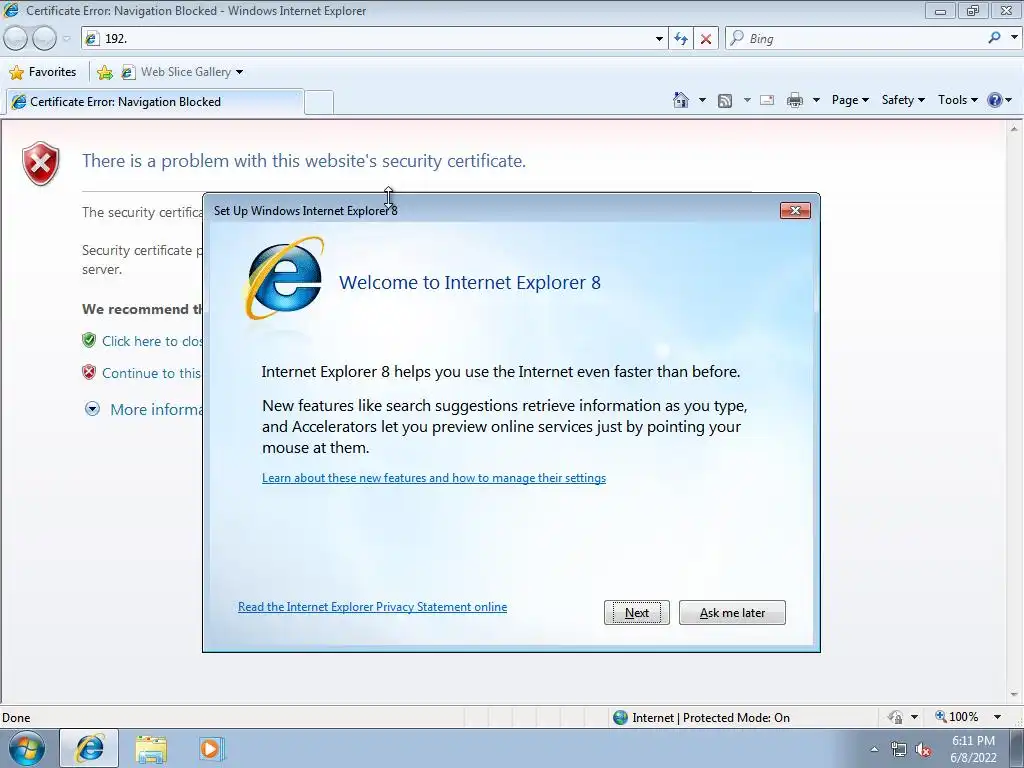The width and height of the screenshot is (1024, 768).
Task: Open Windows Explorer from taskbar
Action: click(151, 749)
